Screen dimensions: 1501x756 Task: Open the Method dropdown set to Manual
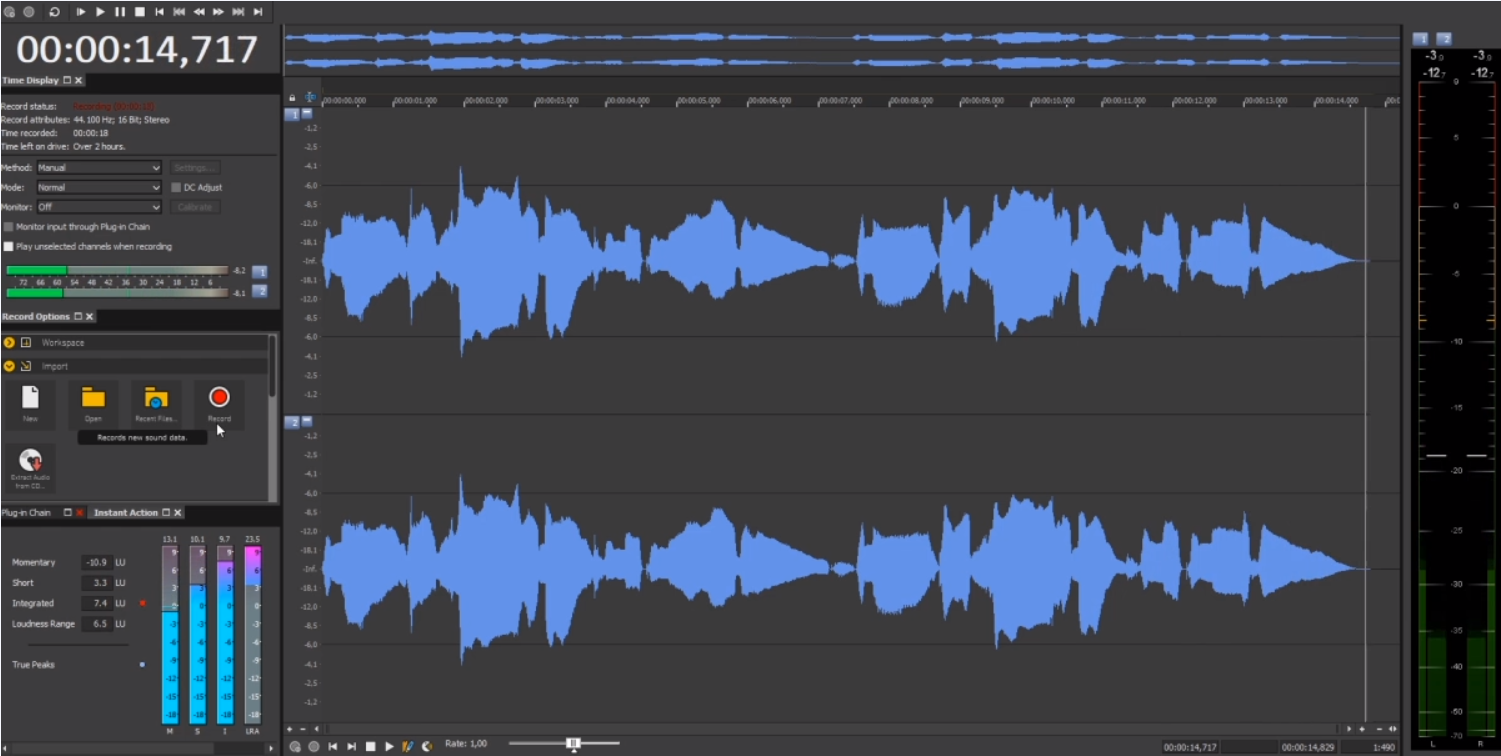point(99,168)
